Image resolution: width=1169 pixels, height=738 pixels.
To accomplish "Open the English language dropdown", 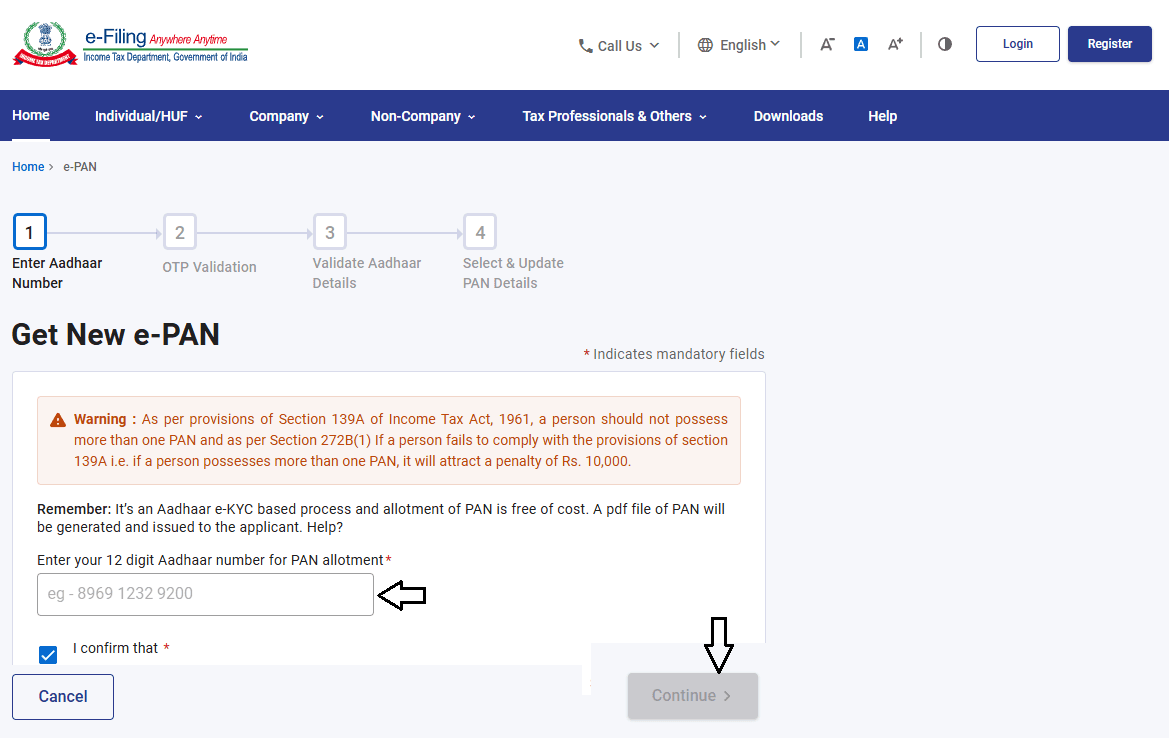I will (x=740, y=44).
